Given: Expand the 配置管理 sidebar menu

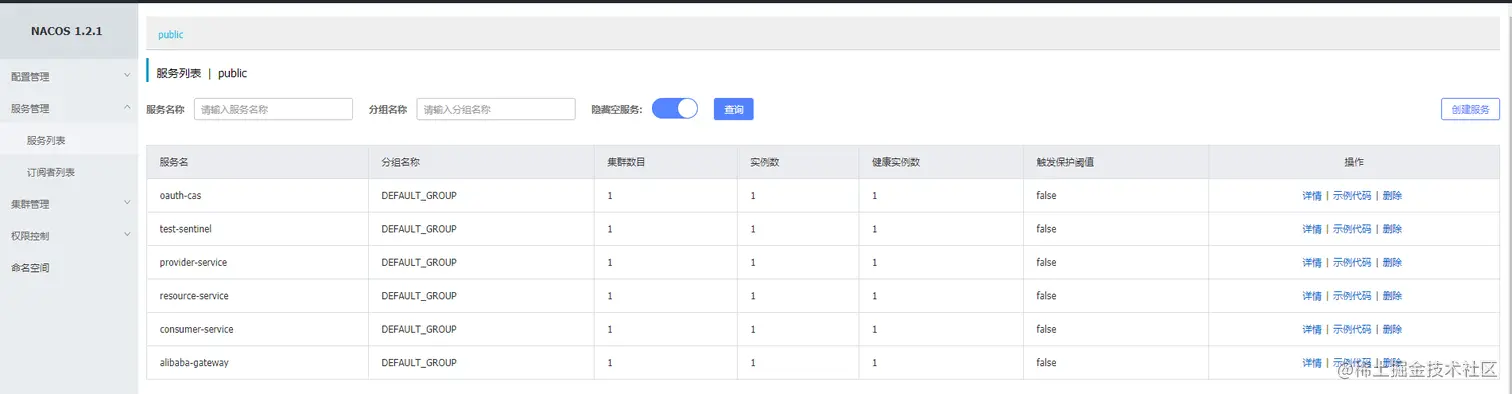Looking at the screenshot, I should [69, 76].
